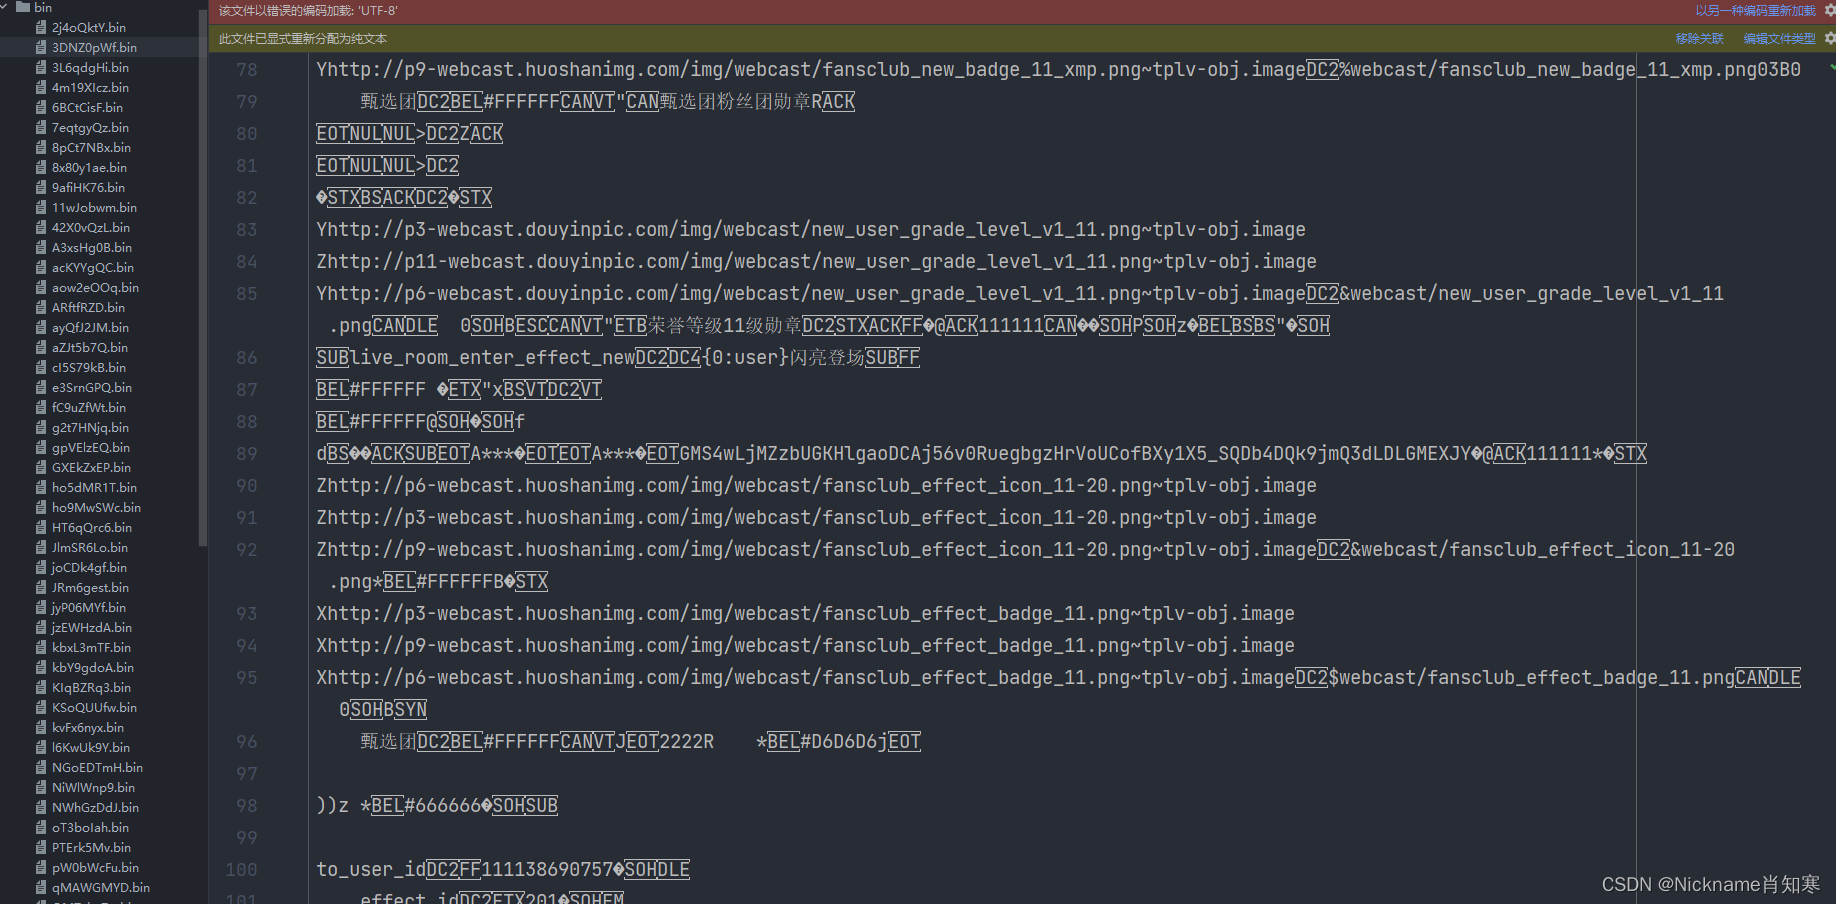Open file 6BCtCisF.bin

[87, 107]
